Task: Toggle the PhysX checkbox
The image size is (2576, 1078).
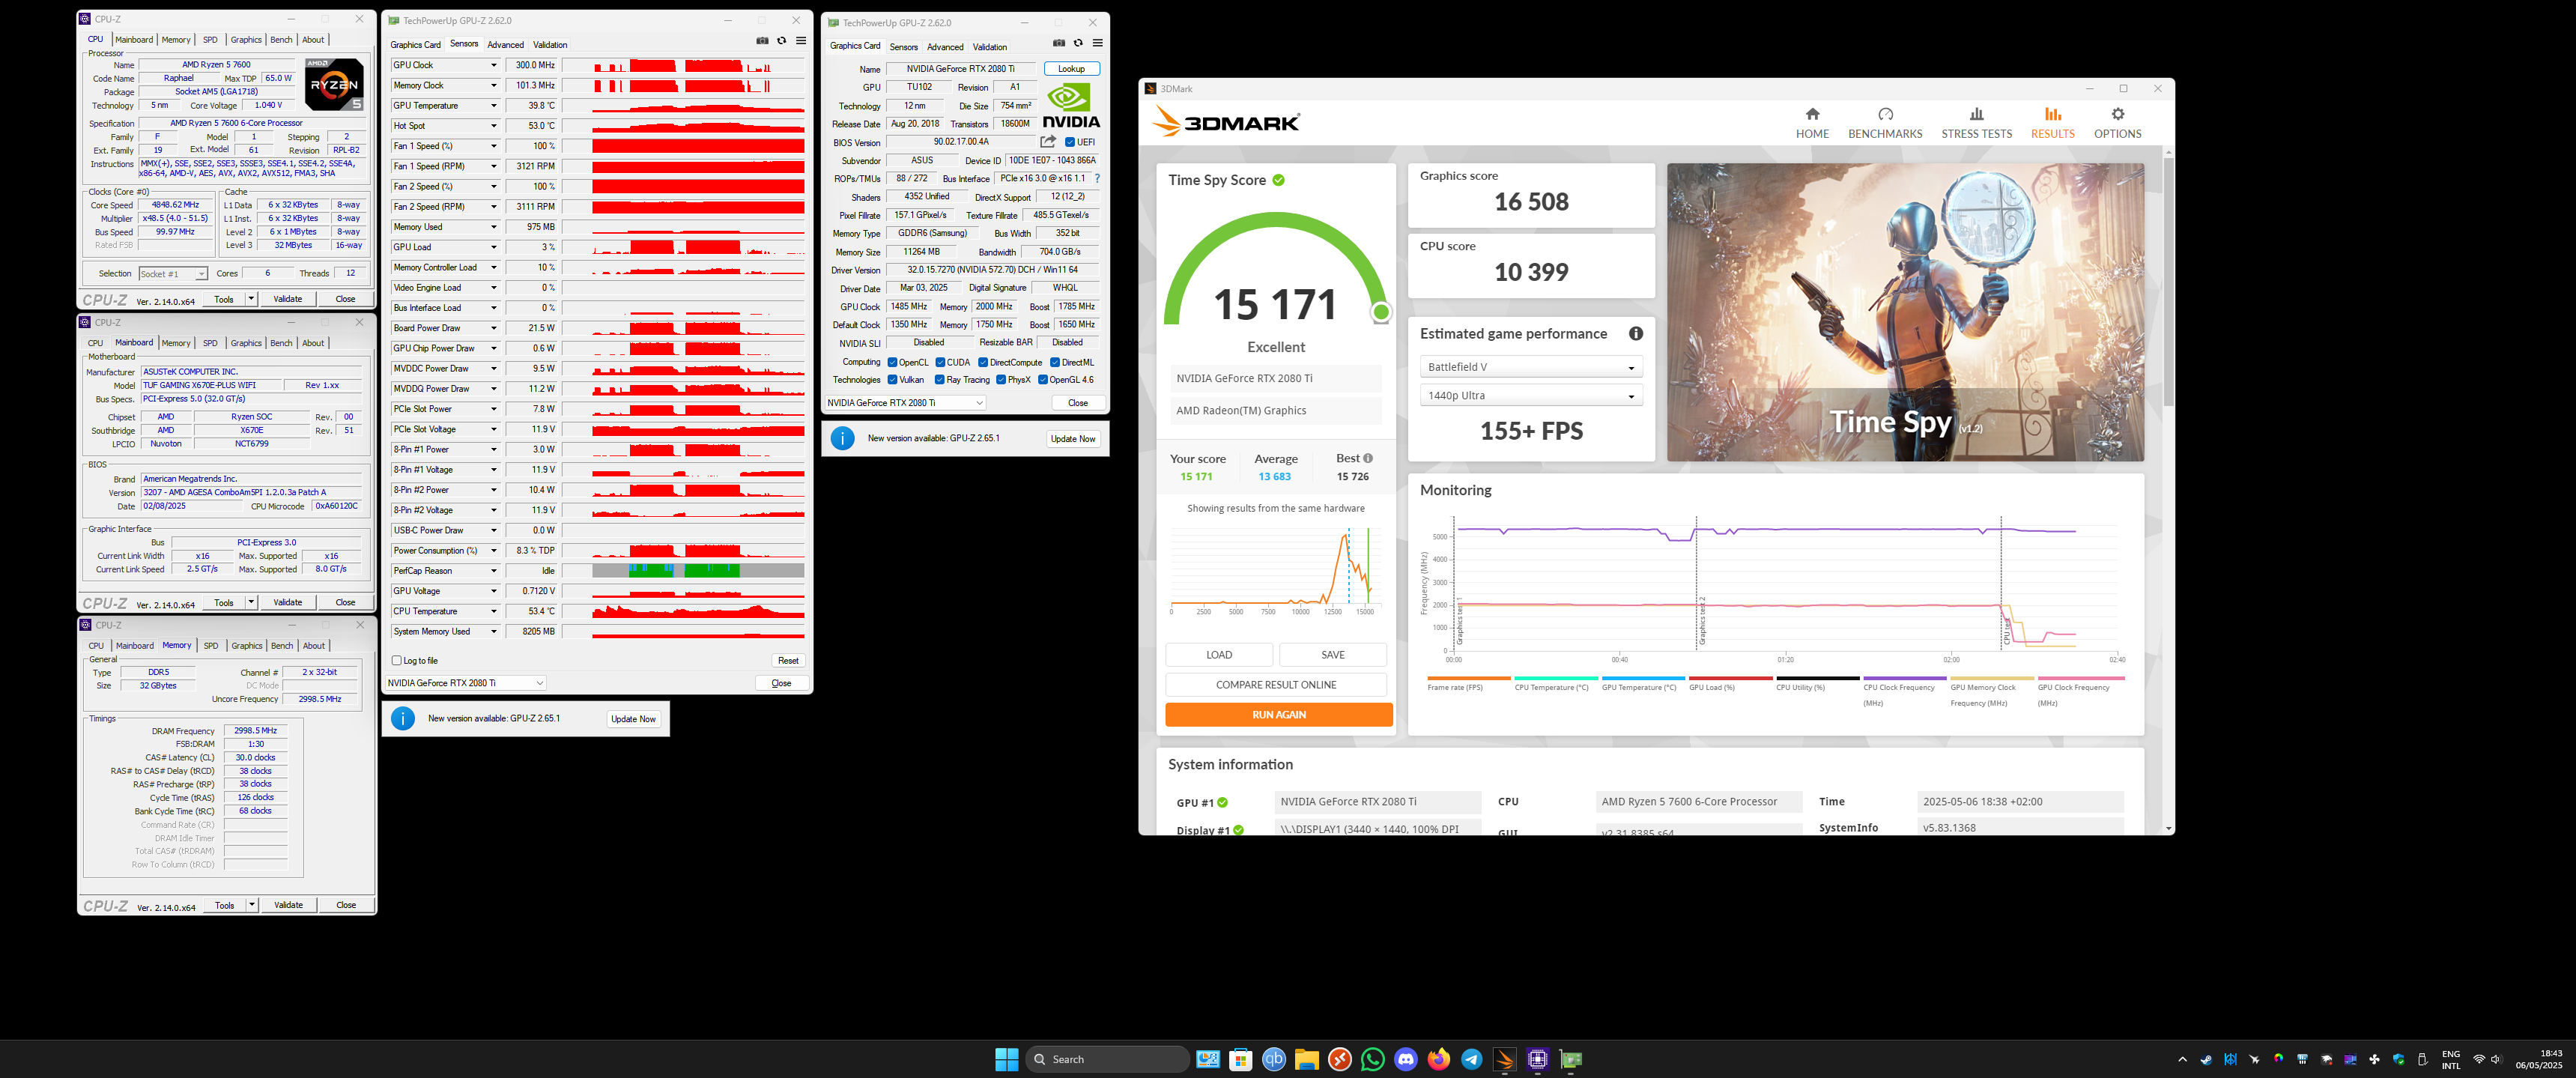Action: click(x=1001, y=379)
